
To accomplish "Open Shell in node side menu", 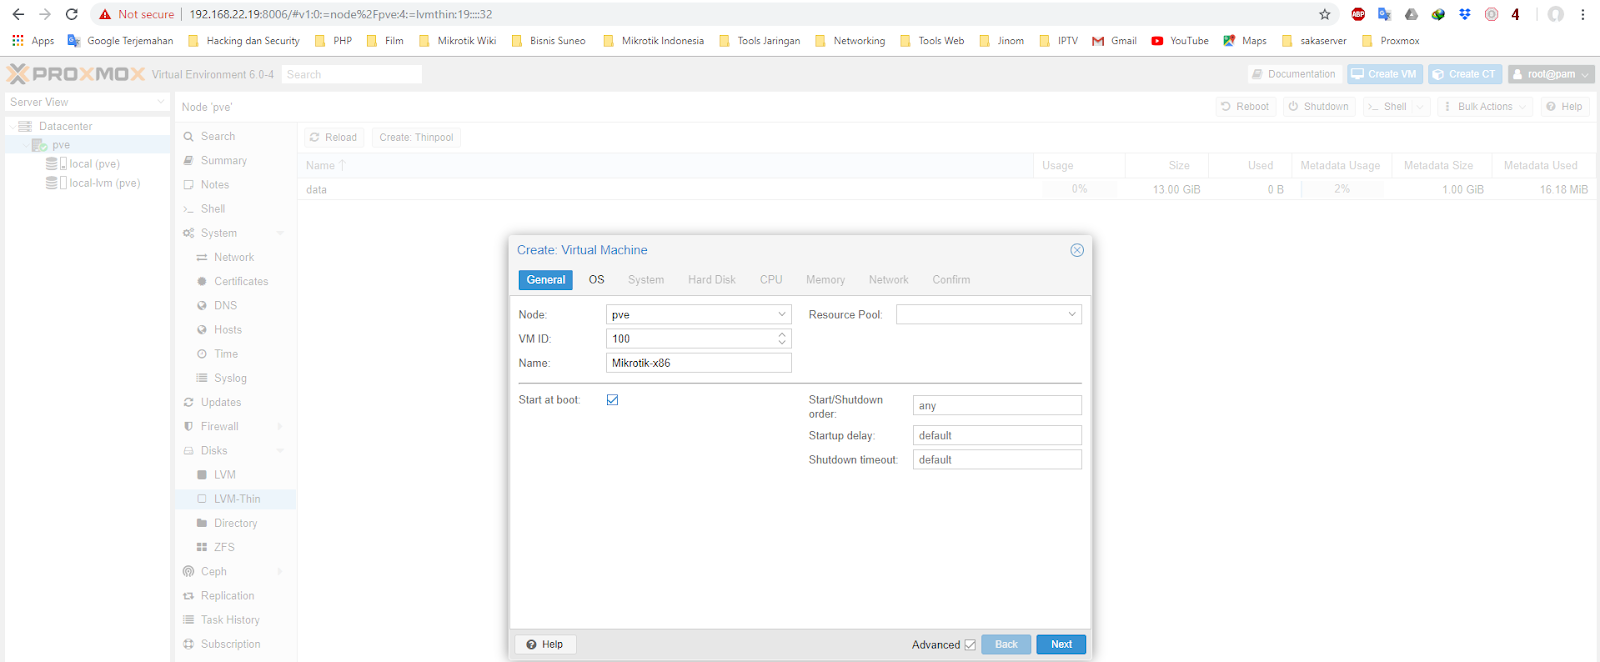I will (x=213, y=209).
